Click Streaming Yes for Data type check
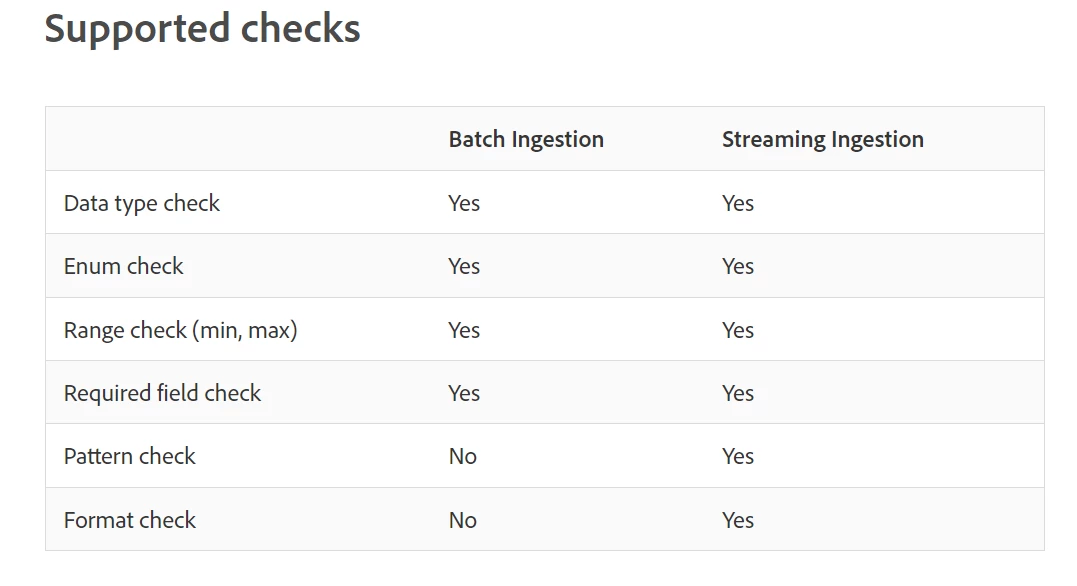The width and height of the screenshot is (1077, 586). click(738, 203)
